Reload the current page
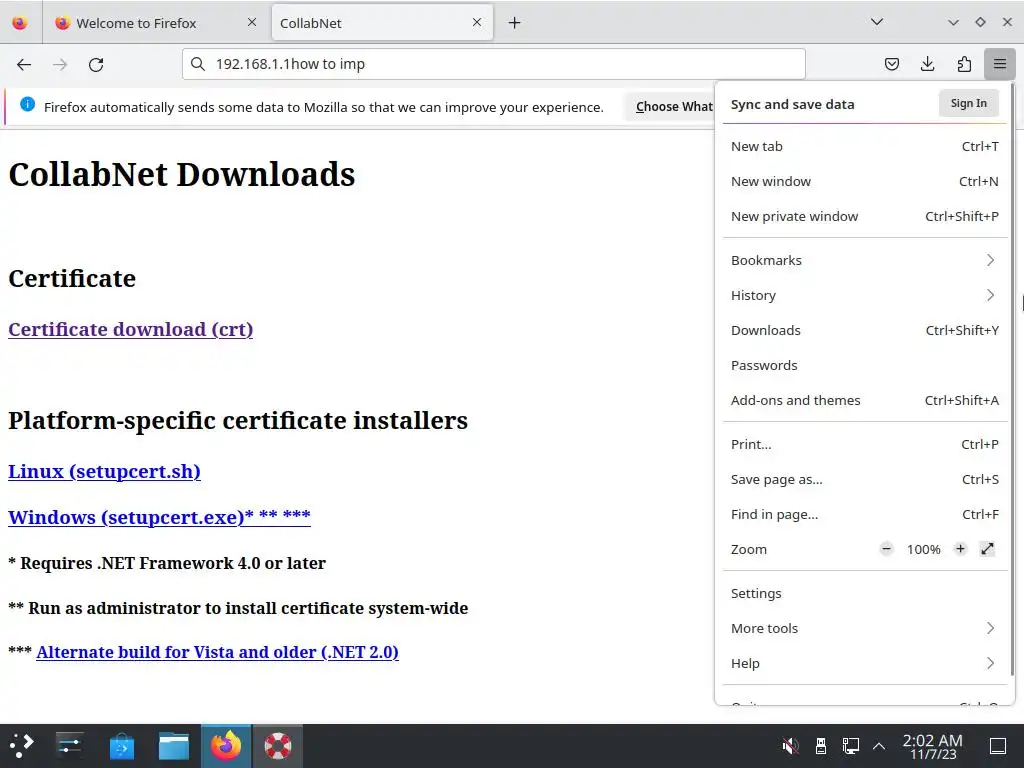Screen dimensions: 1024x768 (96, 64)
